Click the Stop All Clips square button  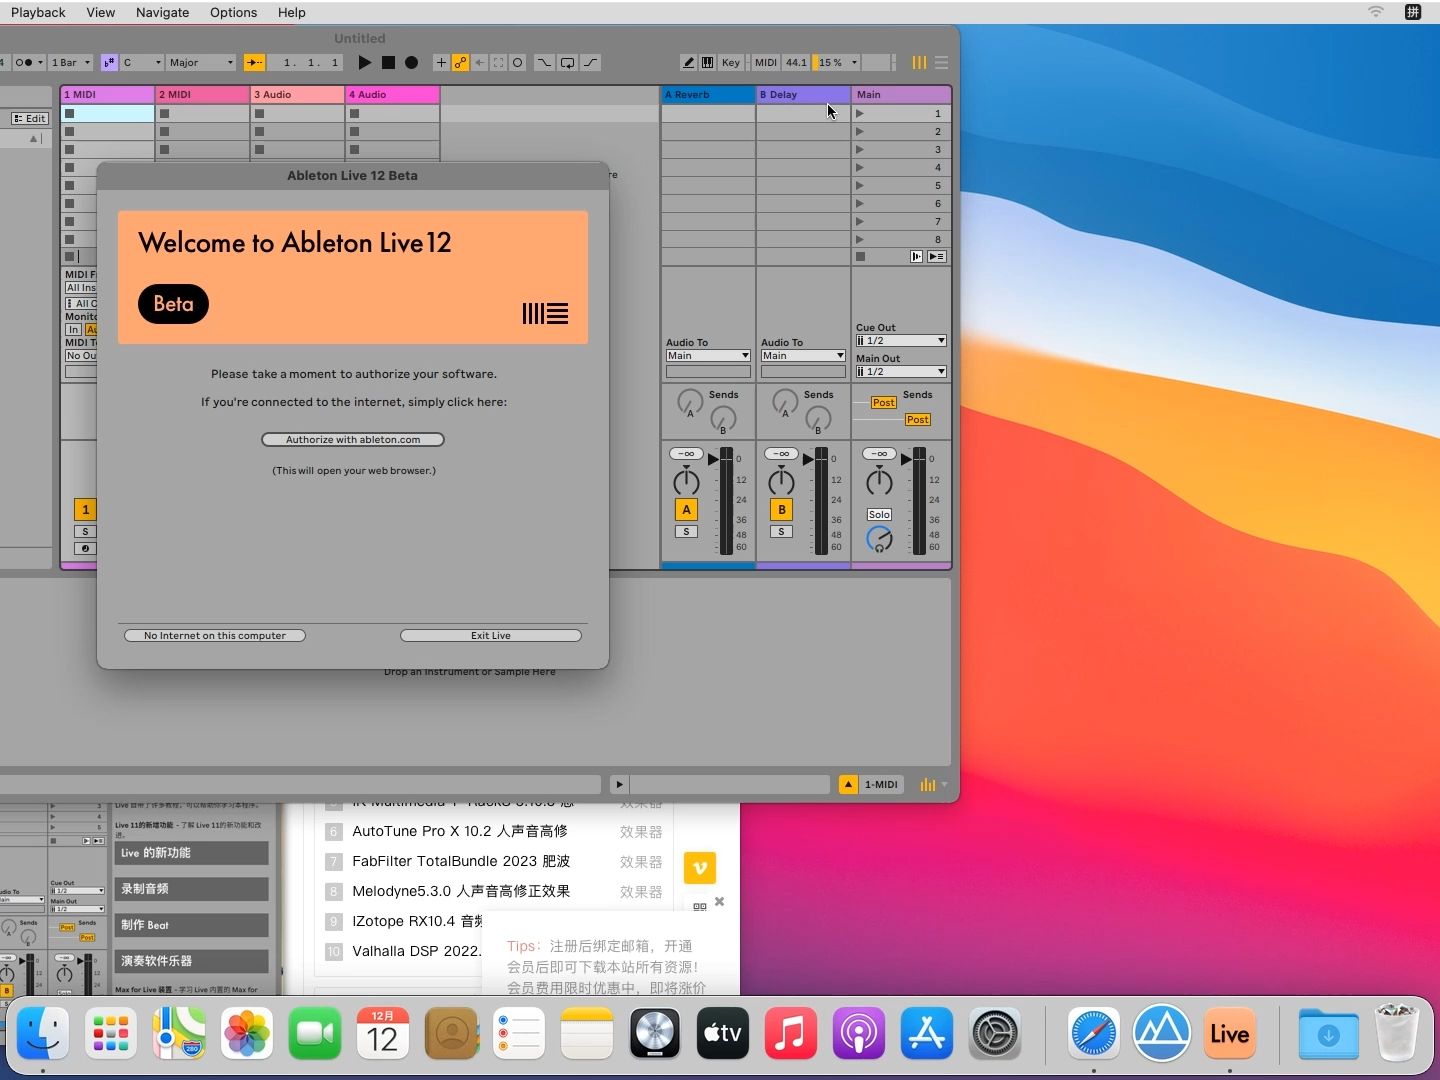[x=860, y=257]
